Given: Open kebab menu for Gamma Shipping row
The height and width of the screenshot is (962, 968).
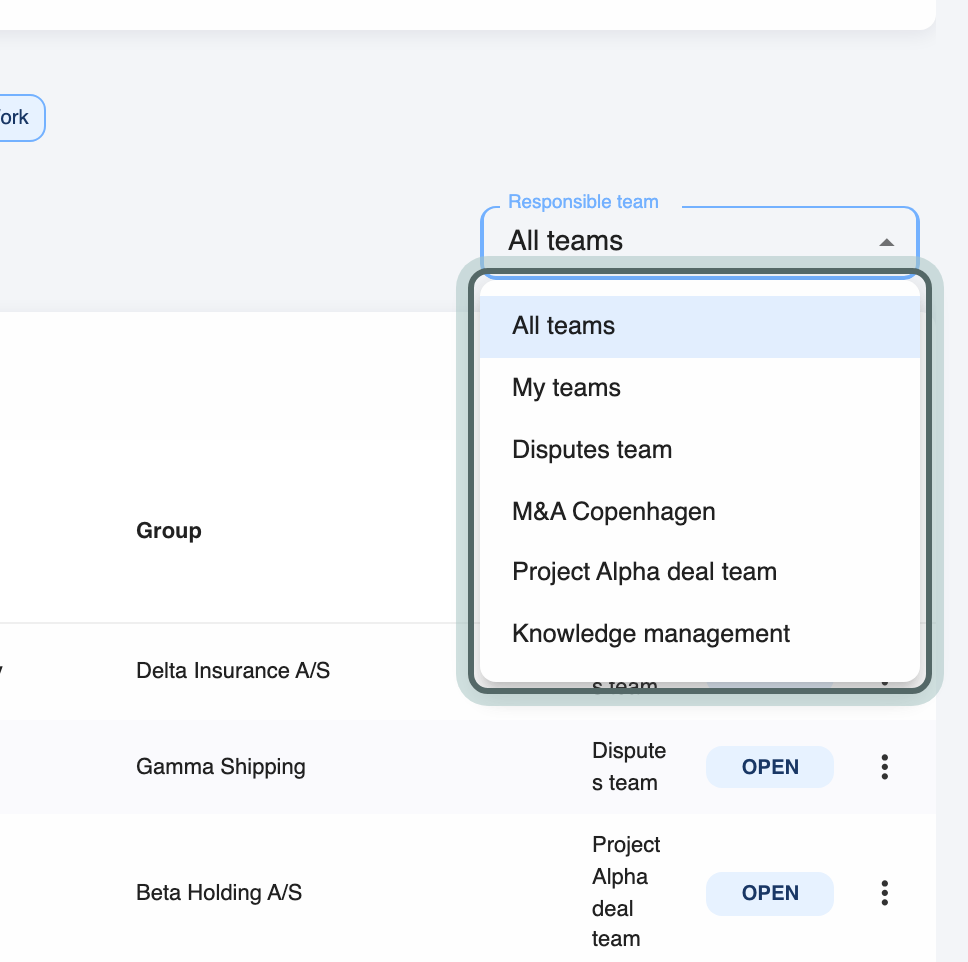Looking at the screenshot, I should click(x=885, y=767).
